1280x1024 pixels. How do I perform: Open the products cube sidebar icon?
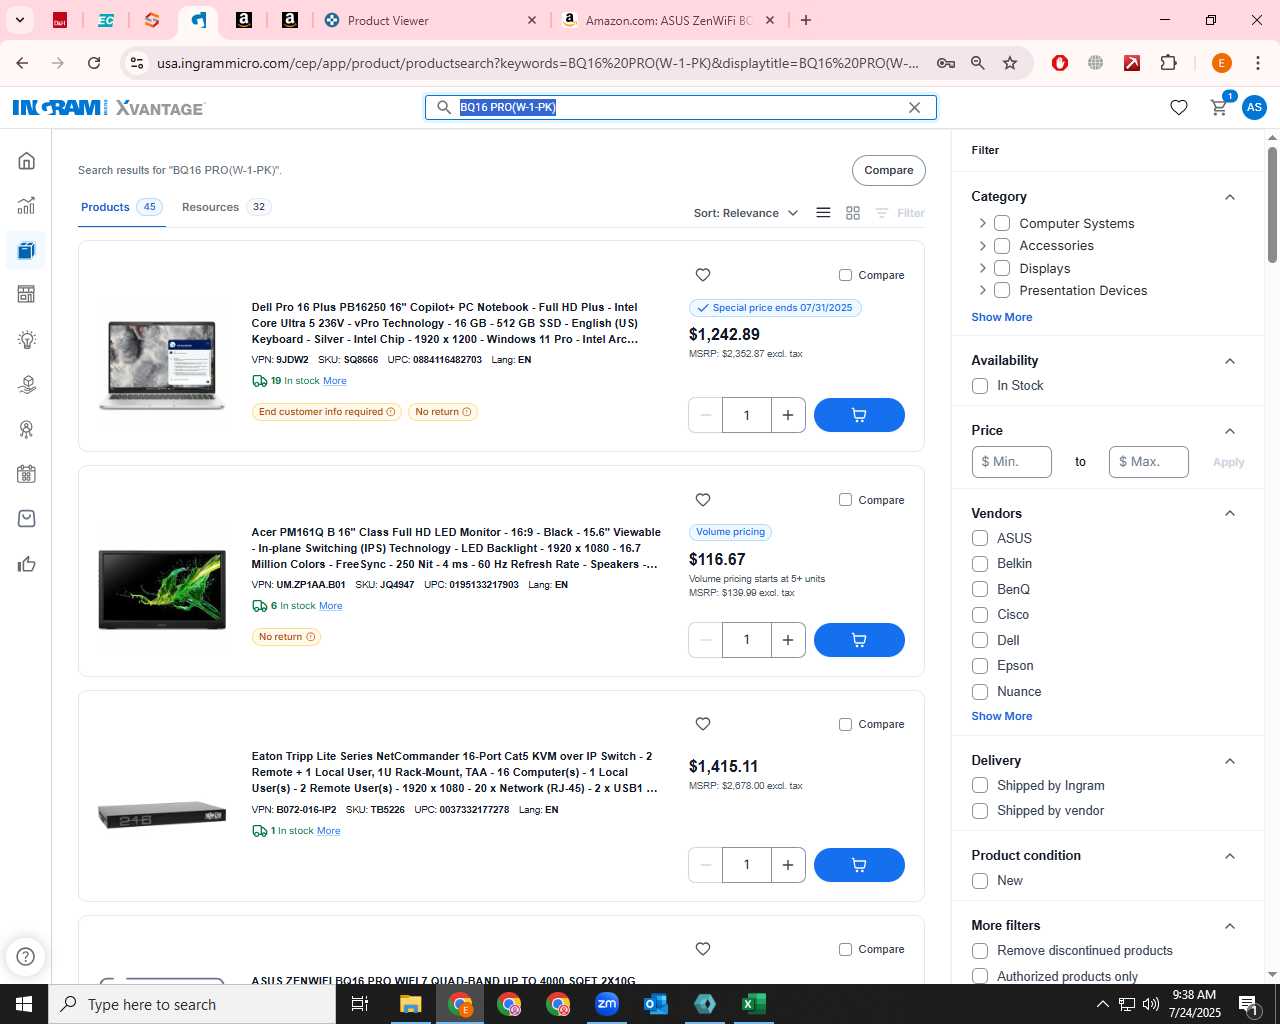tap(27, 250)
